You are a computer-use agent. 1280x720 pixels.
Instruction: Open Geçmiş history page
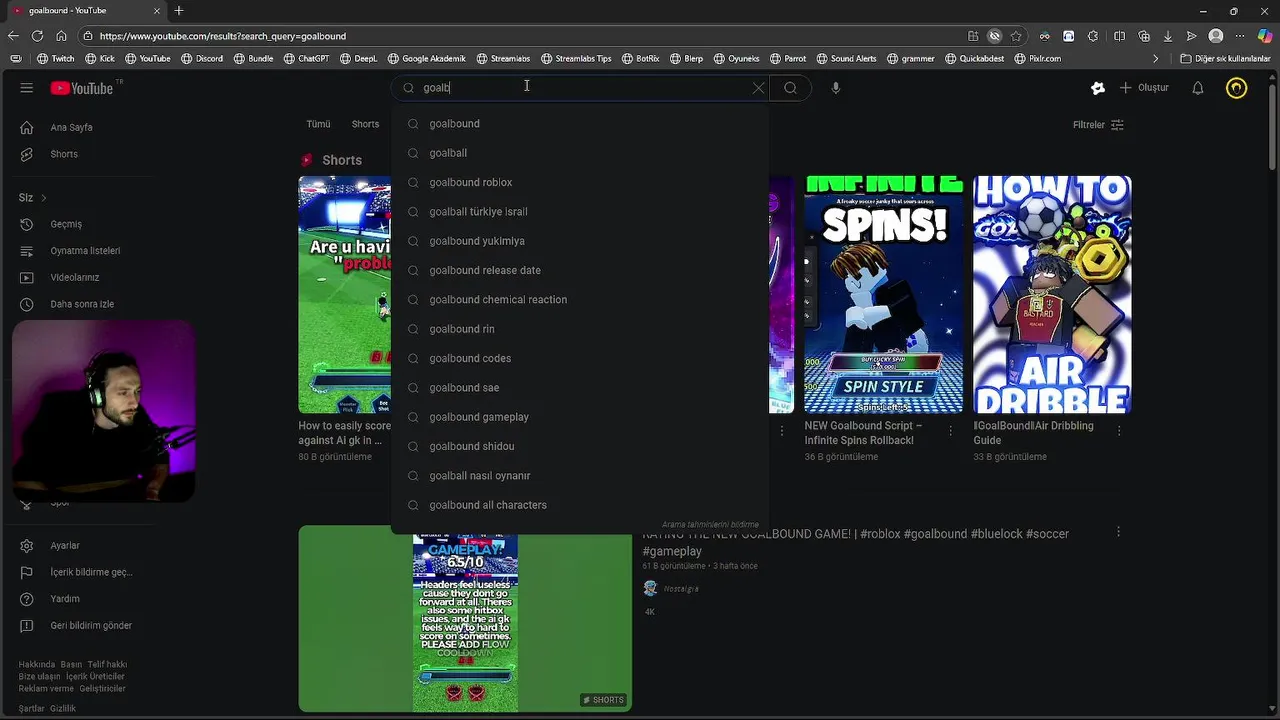tap(66, 224)
